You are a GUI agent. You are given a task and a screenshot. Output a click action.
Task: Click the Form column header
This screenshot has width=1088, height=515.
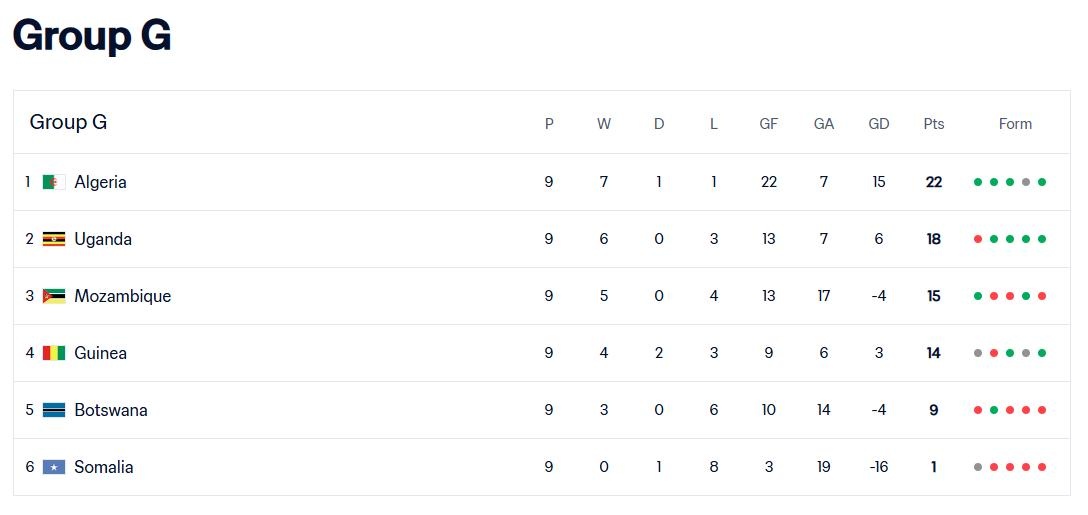click(x=1015, y=124)
